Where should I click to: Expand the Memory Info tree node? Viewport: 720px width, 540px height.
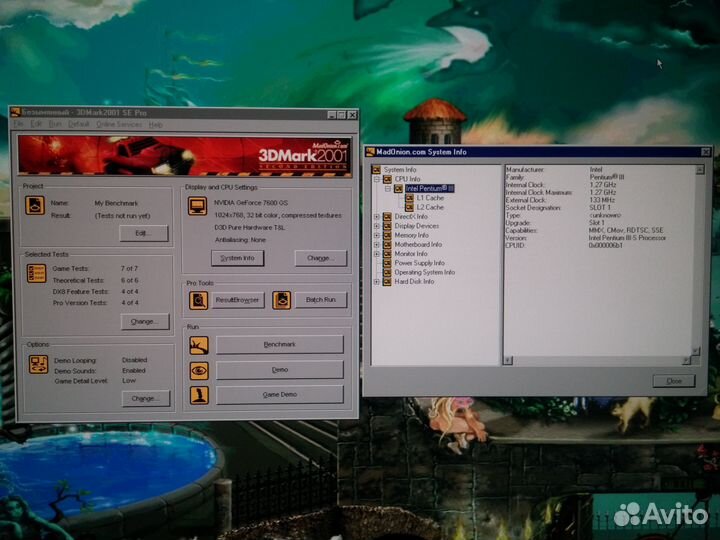pyautogui.click(x=377, y=235)
